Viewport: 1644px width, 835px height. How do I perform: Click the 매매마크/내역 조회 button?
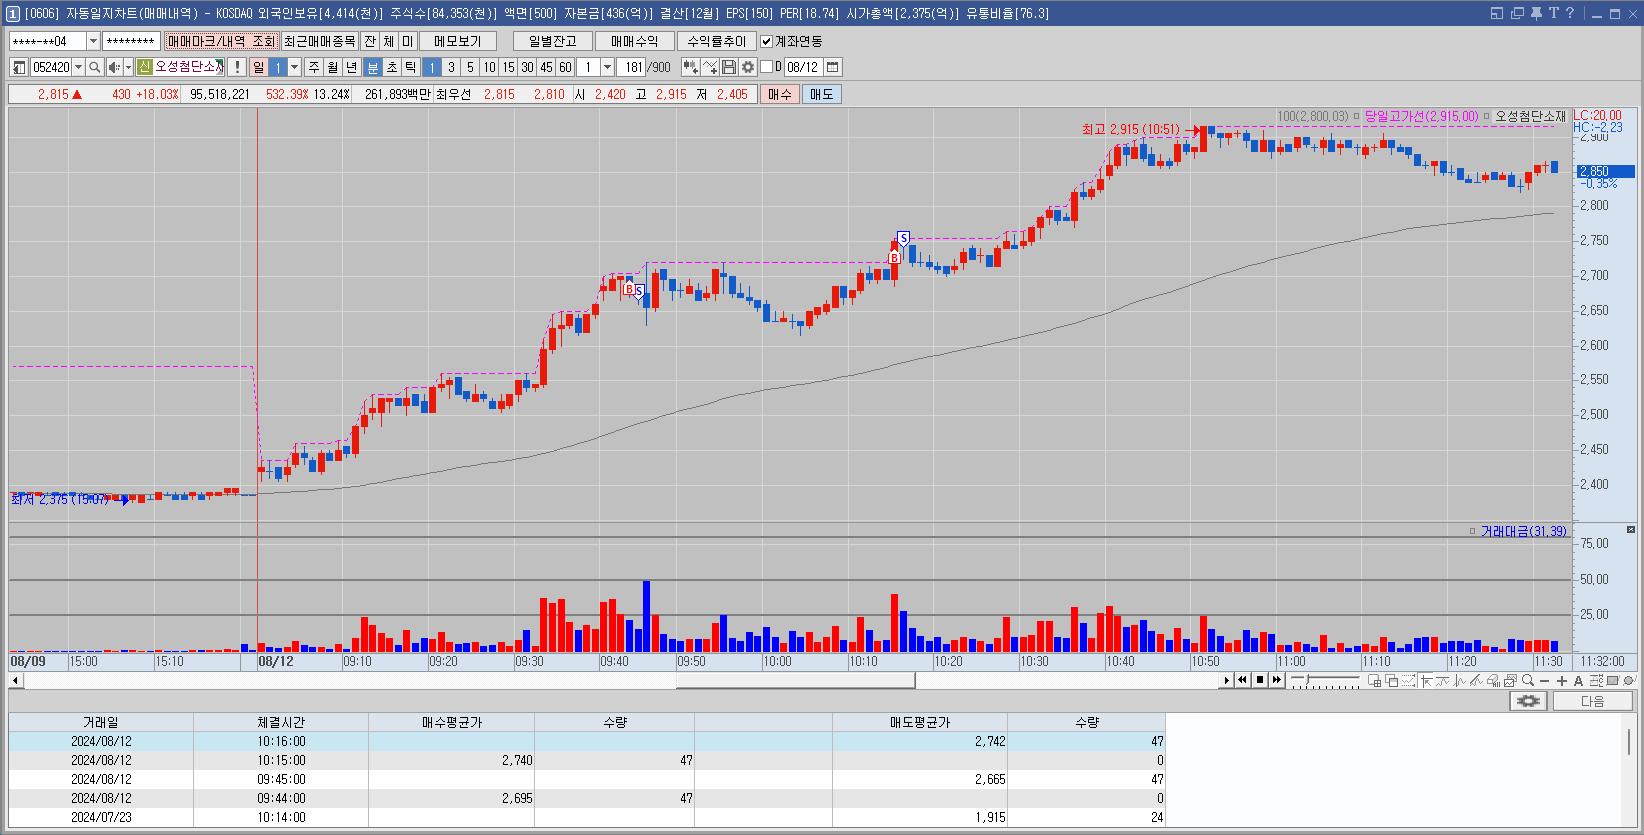coord(221,41)
